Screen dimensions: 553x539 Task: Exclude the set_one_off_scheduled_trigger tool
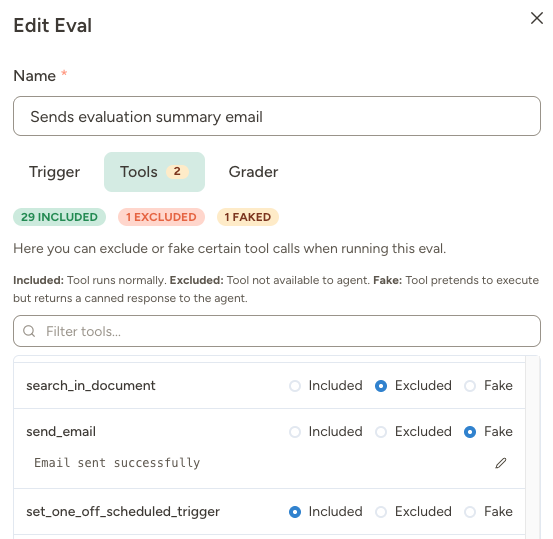click(x=381, y=512)
